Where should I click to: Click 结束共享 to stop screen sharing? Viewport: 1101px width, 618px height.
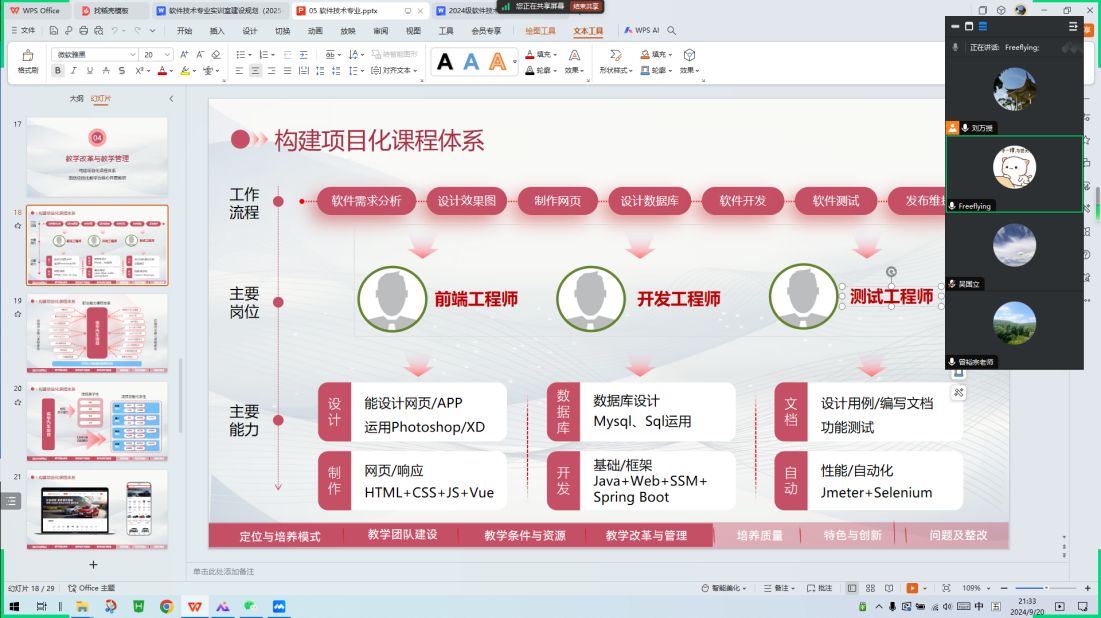pos(586,6)
